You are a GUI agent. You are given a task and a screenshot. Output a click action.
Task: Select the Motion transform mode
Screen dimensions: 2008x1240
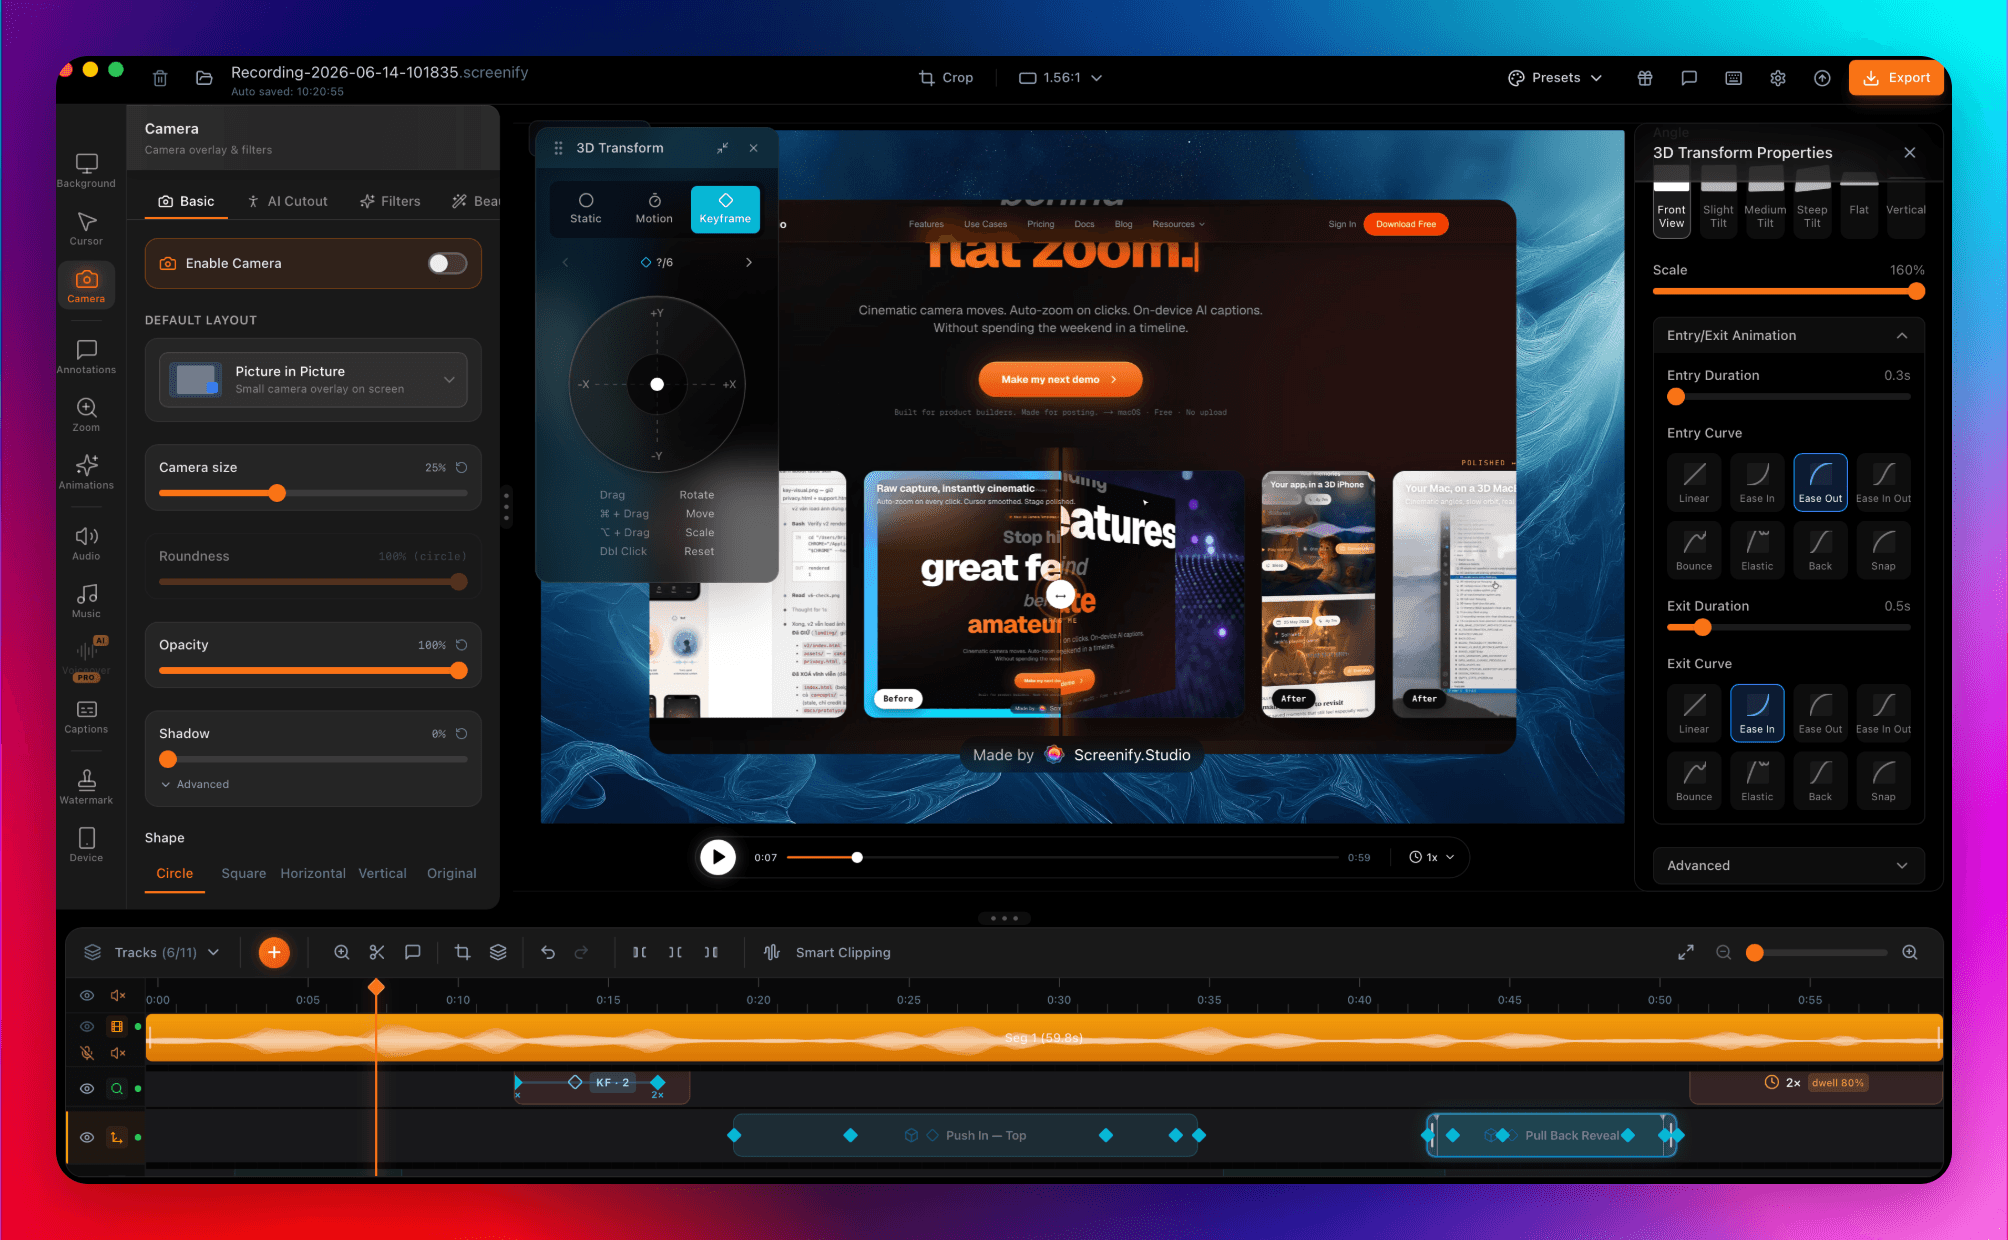coord(654,209)
